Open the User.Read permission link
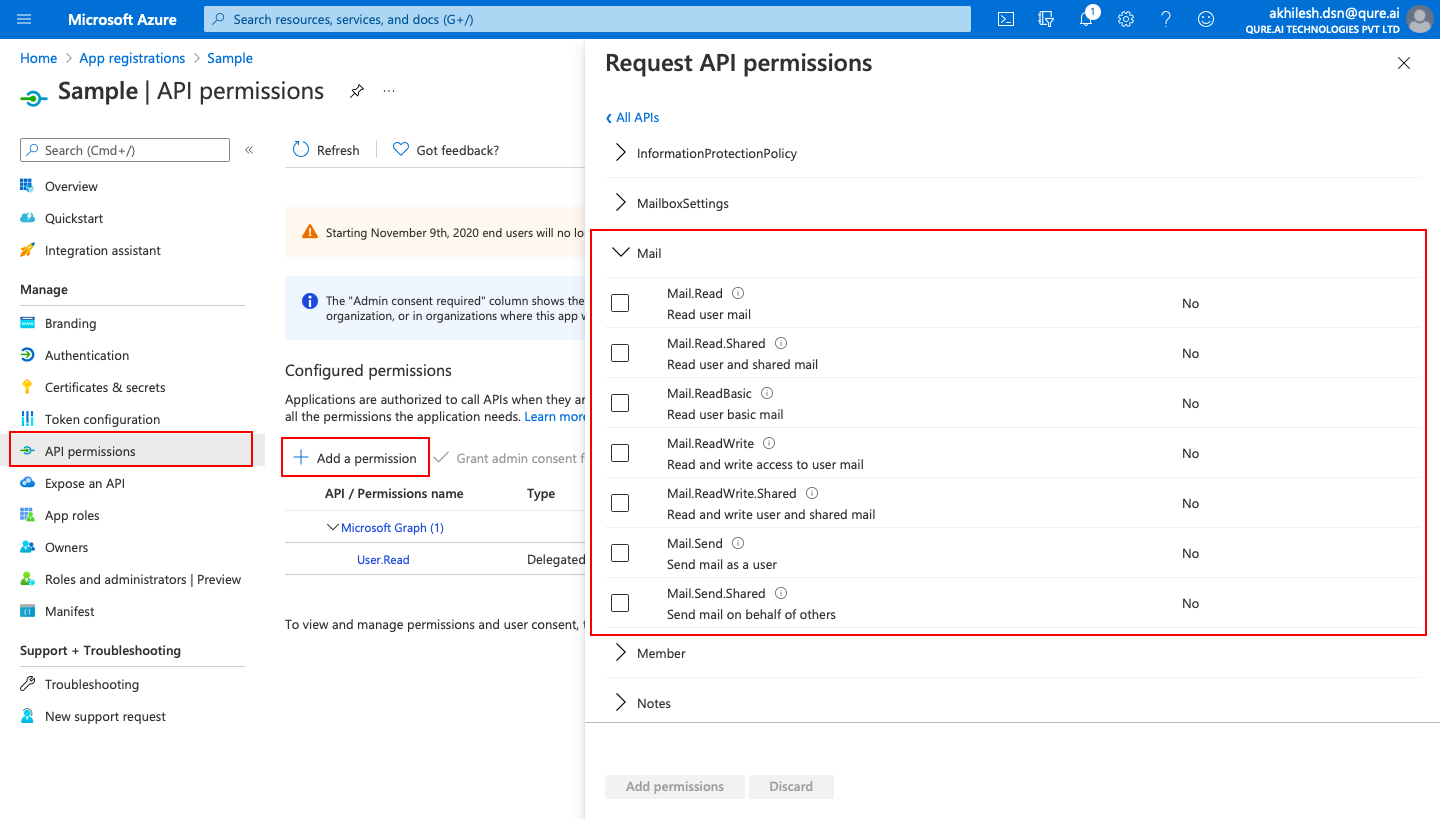 point(383,560)
